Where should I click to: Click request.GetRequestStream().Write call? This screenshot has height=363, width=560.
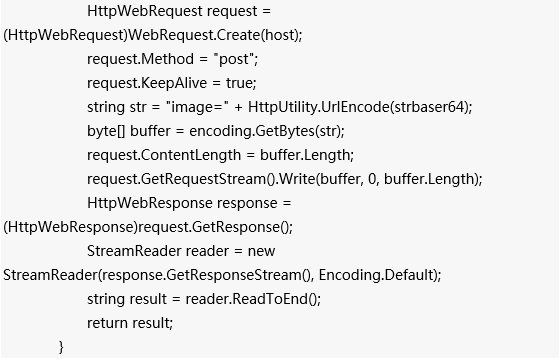(x=285, y=179)
